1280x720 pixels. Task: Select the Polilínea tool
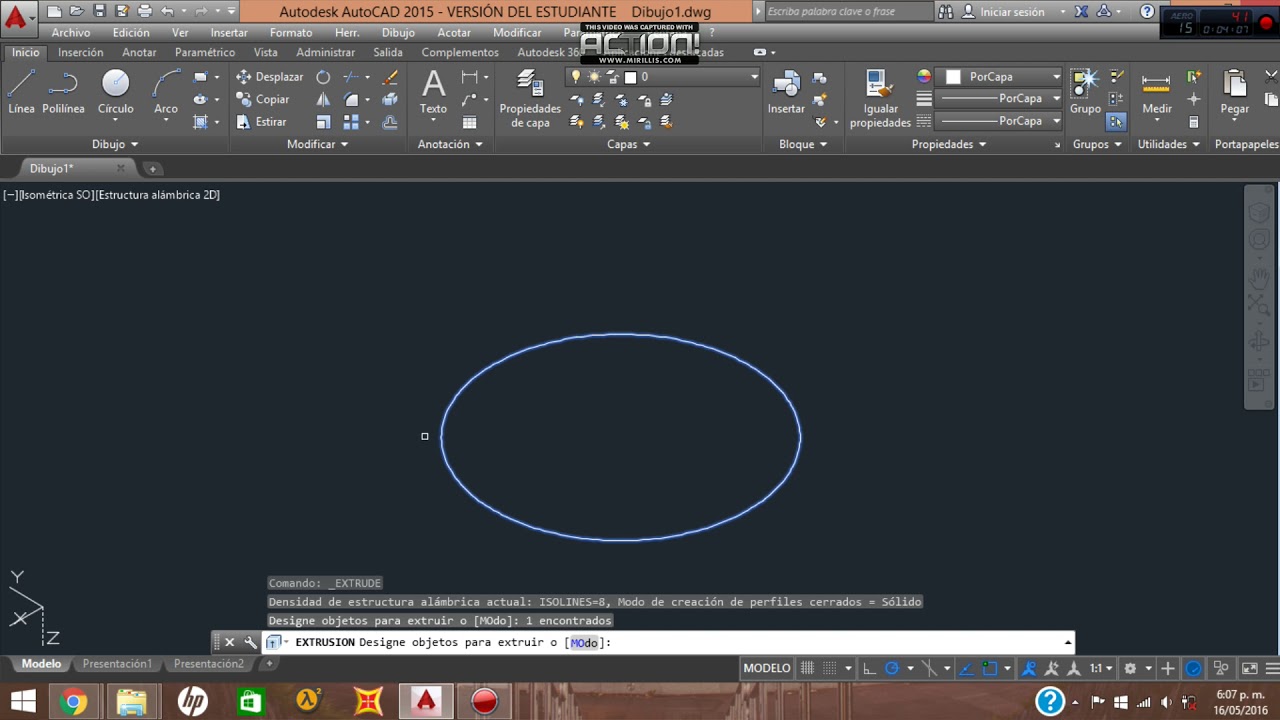63,93
